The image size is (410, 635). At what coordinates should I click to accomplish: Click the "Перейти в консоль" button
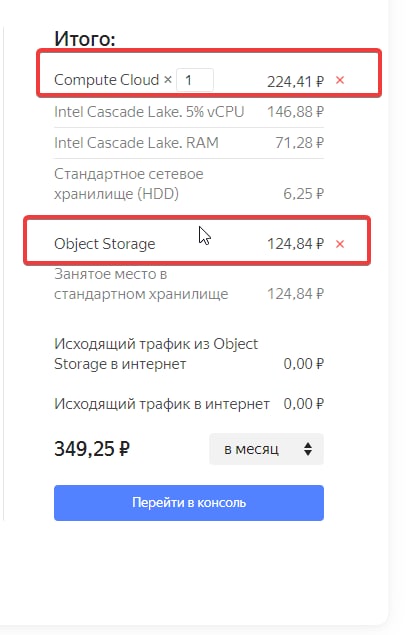[x=189, y=503]
